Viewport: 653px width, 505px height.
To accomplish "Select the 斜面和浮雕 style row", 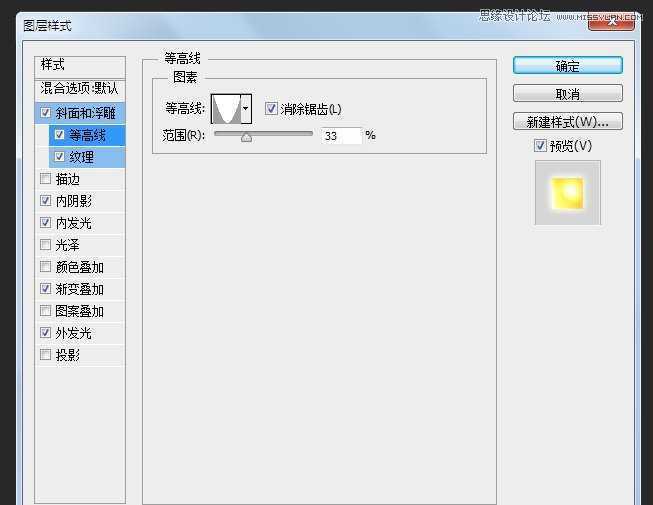I will [x=80, y=113].
